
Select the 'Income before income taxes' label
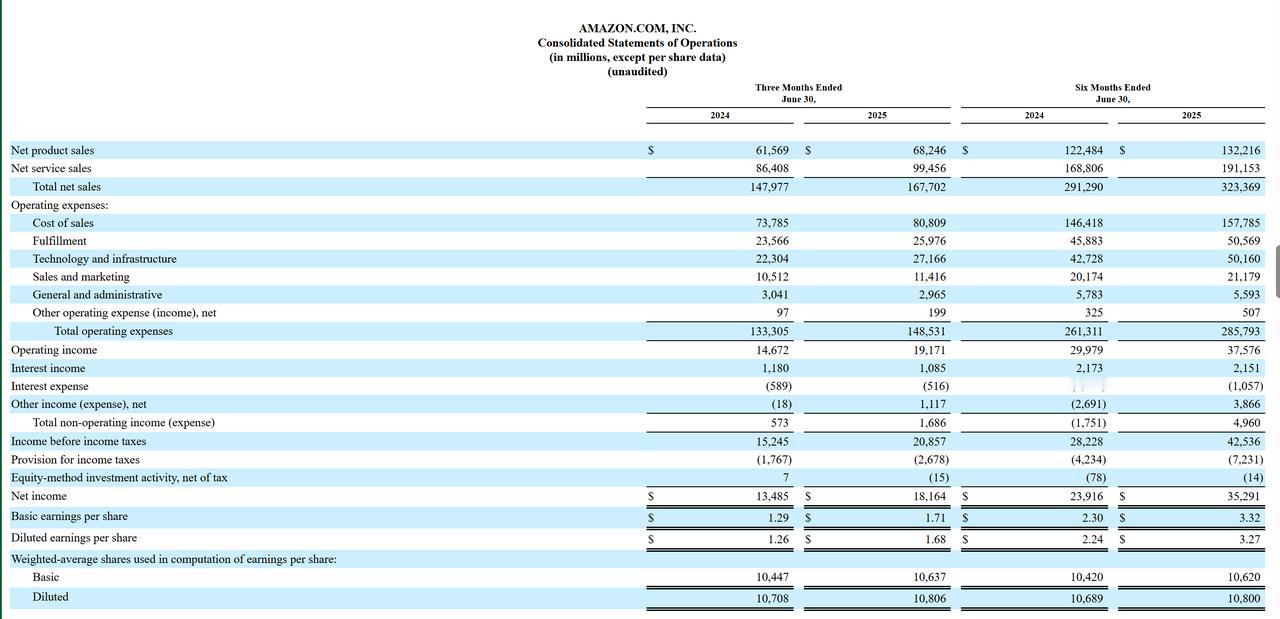(78, 441)
